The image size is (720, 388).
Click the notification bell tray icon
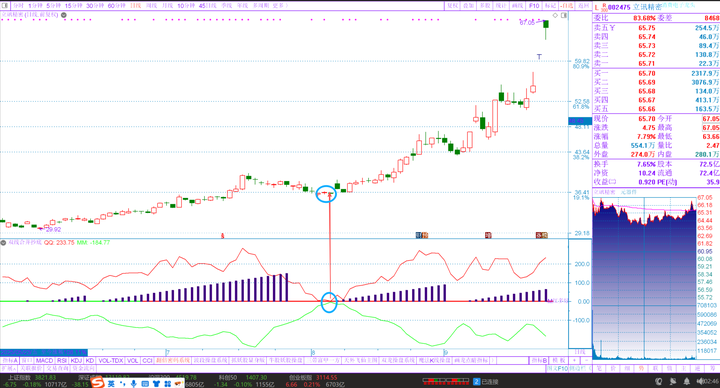point(686,381)
